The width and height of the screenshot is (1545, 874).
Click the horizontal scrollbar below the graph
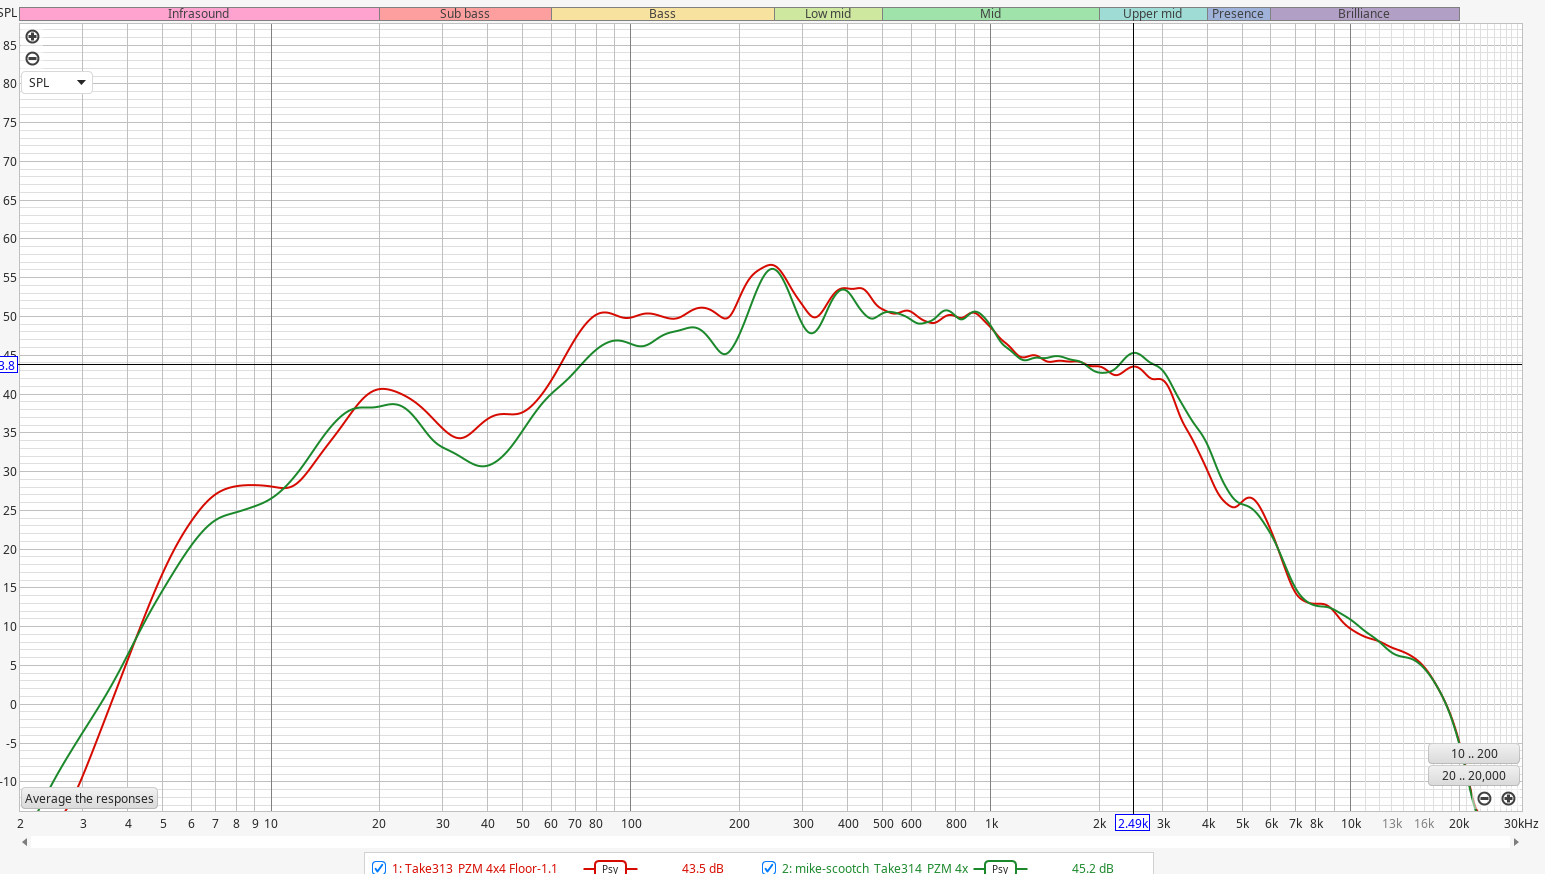tap(770, 842)
